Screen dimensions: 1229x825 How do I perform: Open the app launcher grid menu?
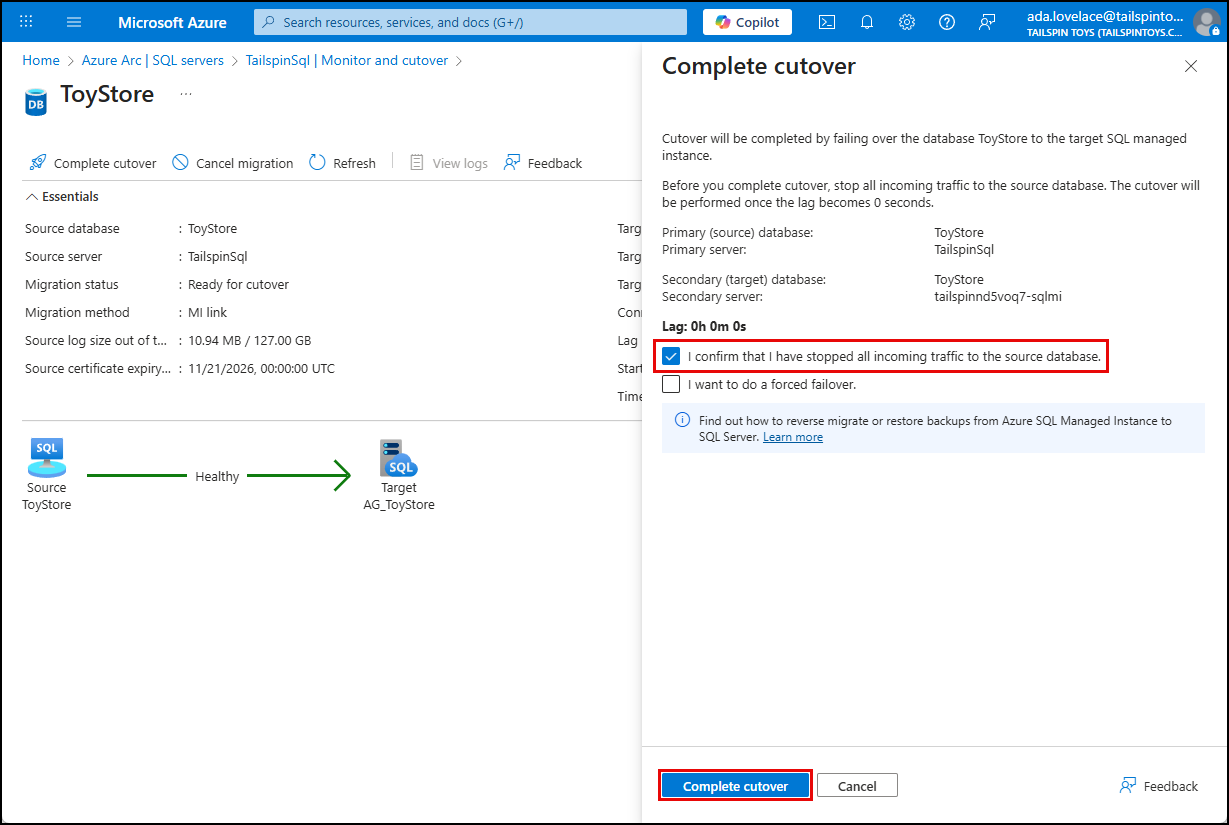click(27, 21)
